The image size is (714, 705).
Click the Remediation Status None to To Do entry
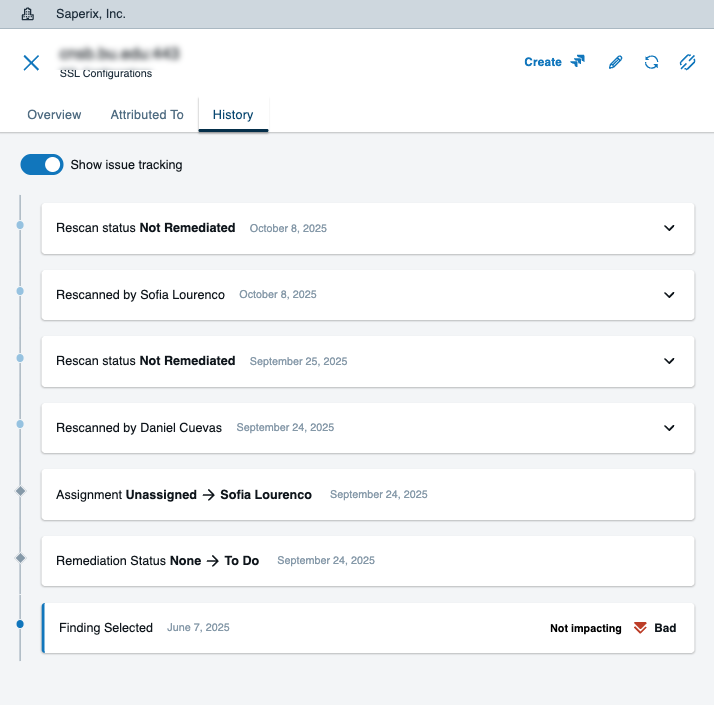(367, 561)
